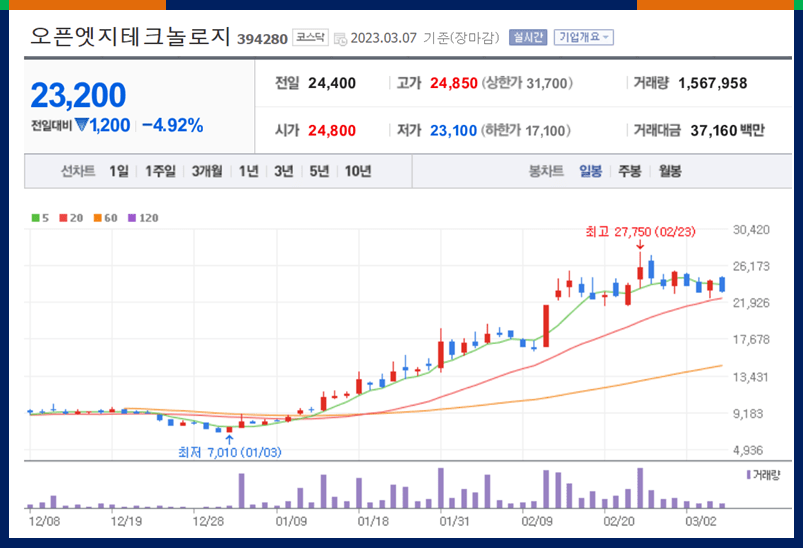The height and width of the screenshot is (548, 803).
Task: Click the current price 23,200
Action: 78,95
